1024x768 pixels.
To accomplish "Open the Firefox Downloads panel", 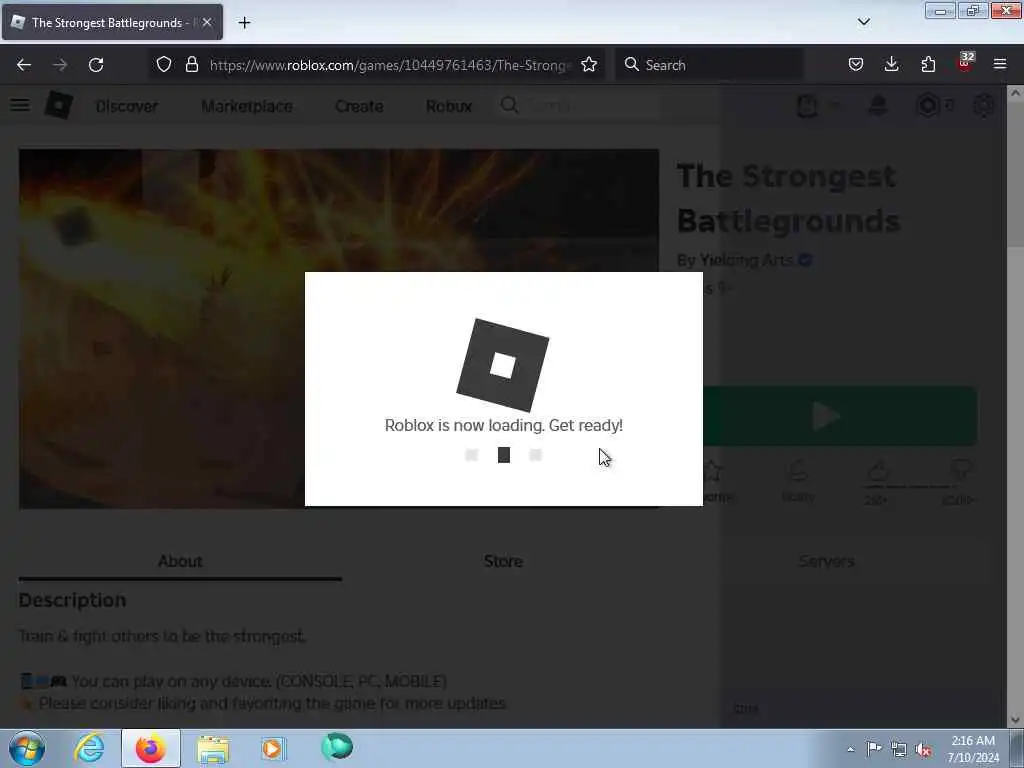I will pos(891,65).
